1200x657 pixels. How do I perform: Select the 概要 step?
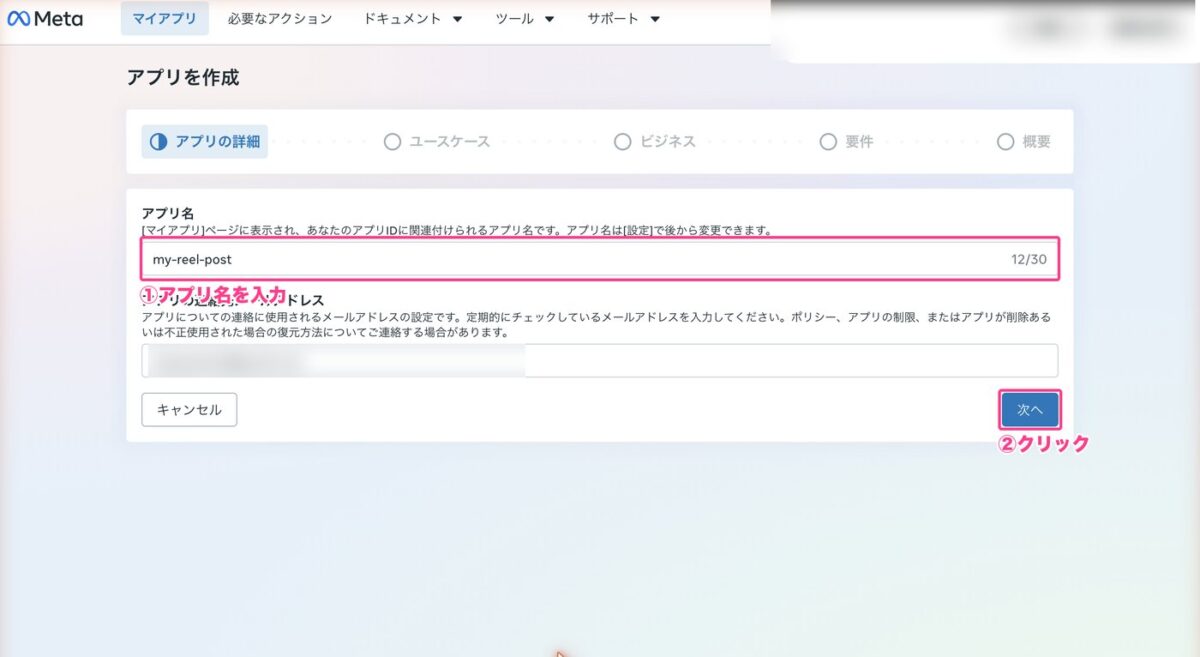[x=1024, y=142]
